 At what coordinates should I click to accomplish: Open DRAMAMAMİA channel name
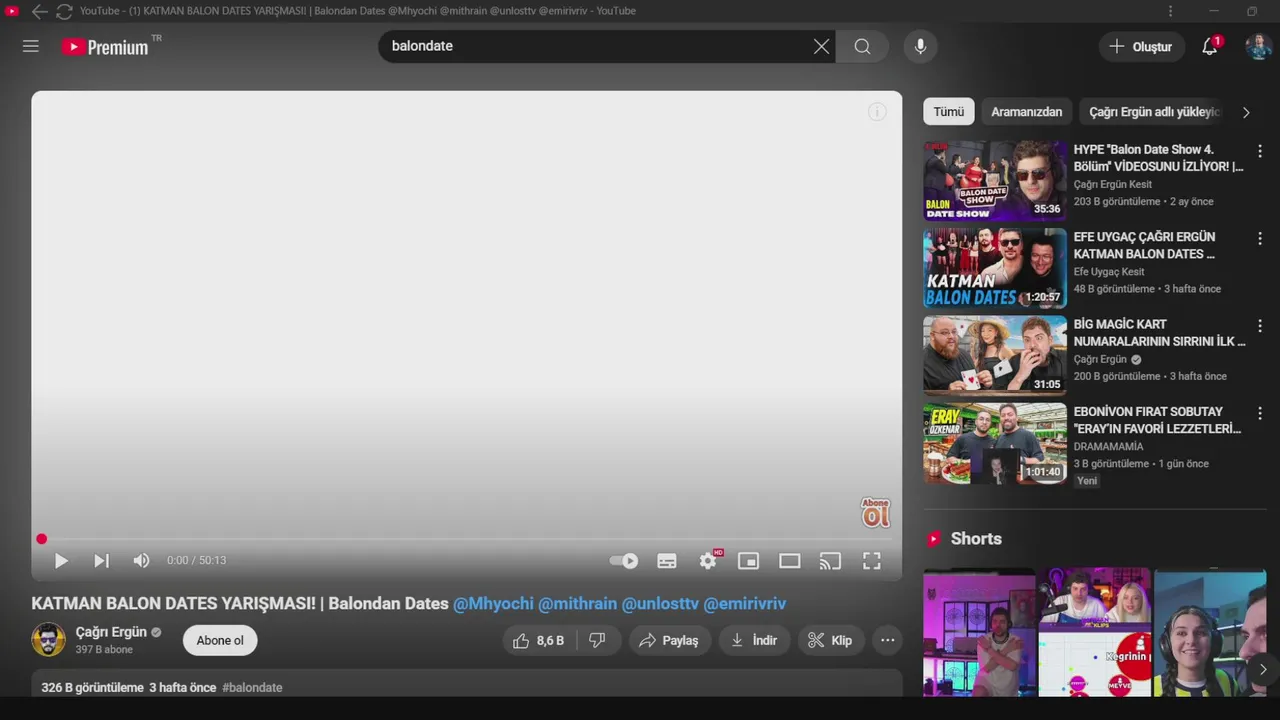coord(1108,447)
